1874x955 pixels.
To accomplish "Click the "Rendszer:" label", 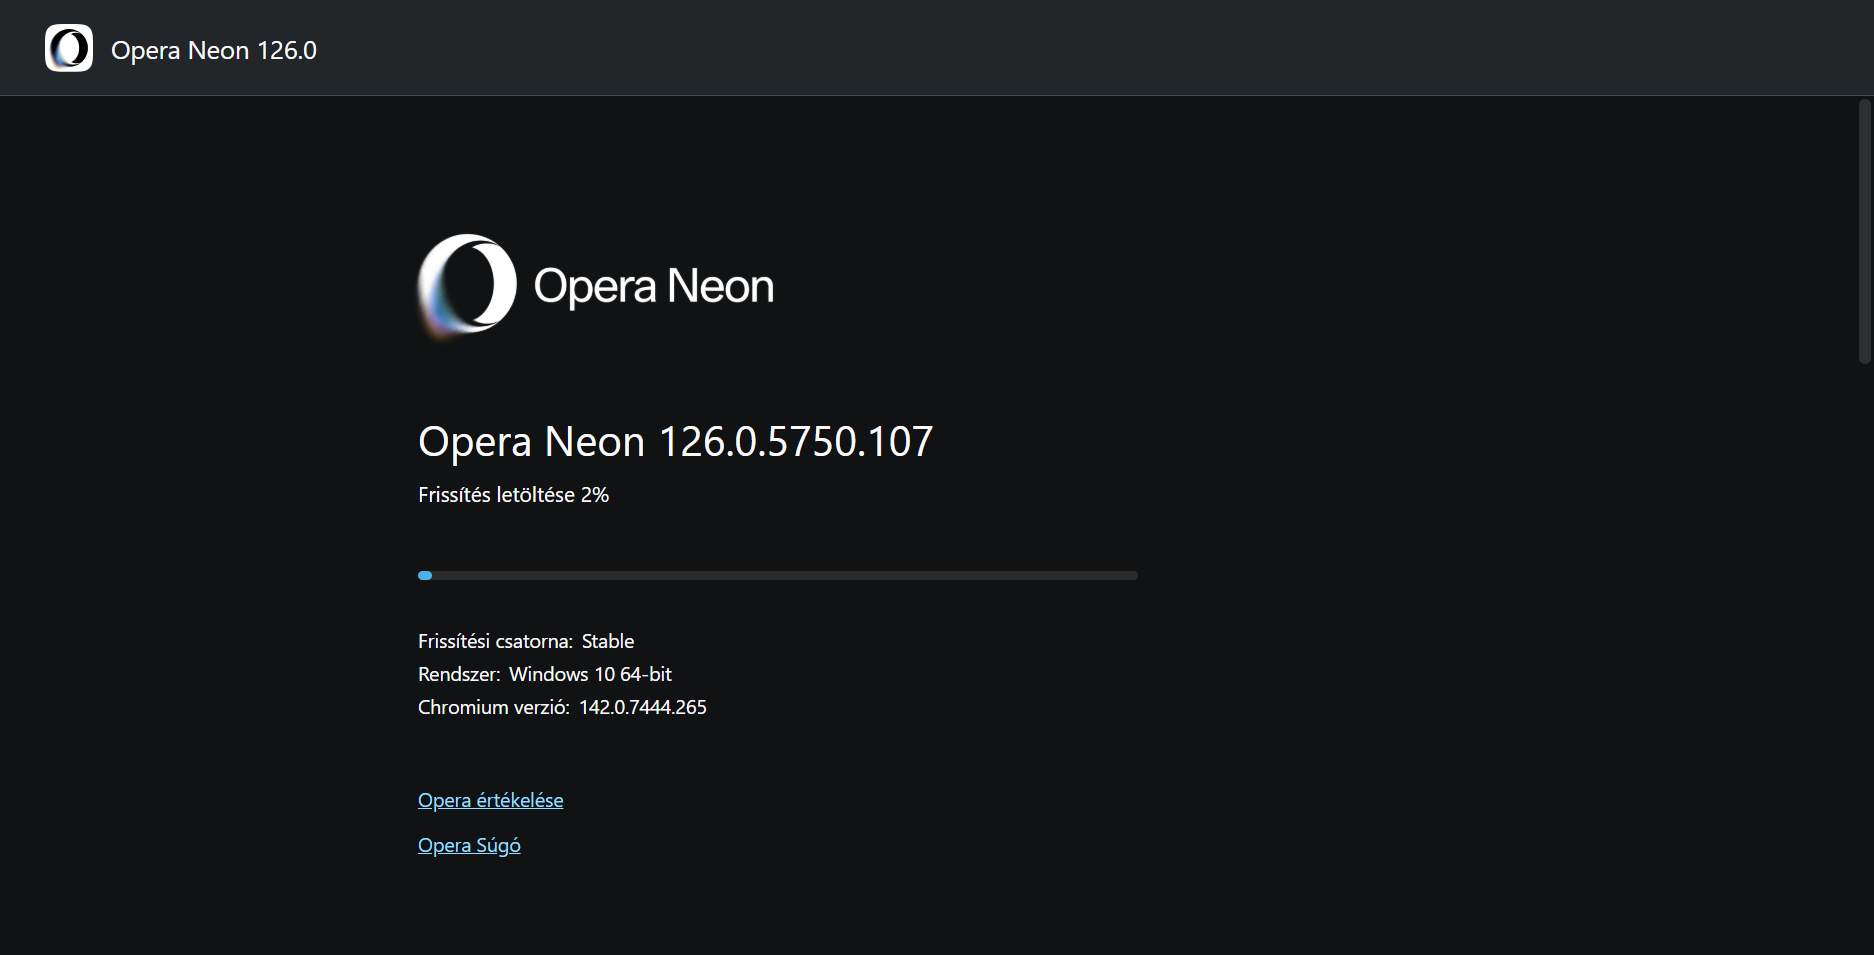I will pos(459,674).
